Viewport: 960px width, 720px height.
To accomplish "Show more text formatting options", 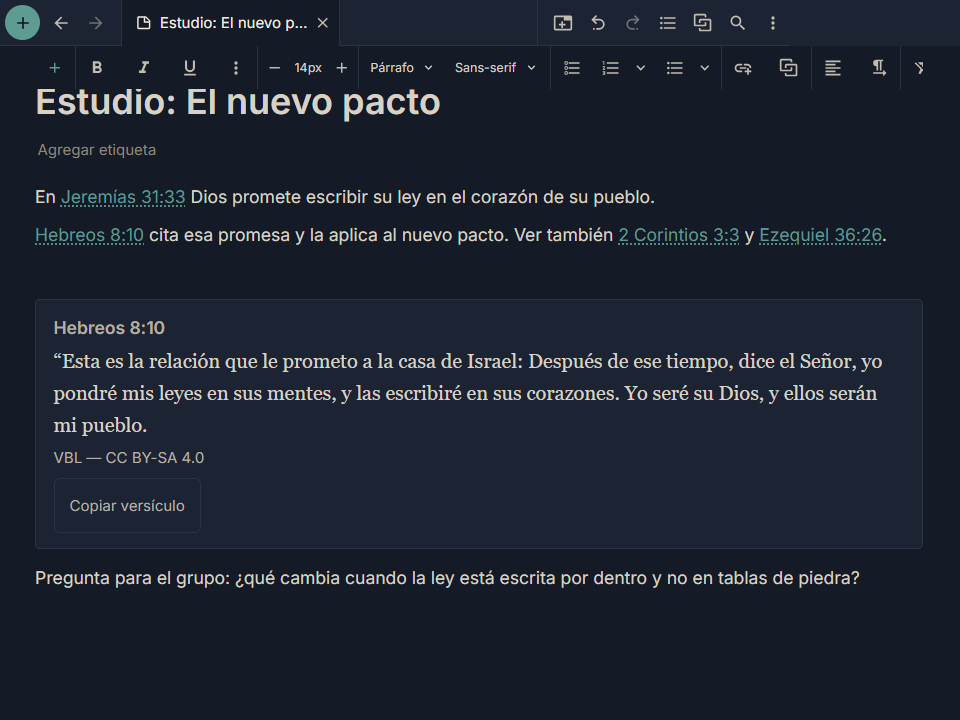I will pyautogui.click(x=236, y=68).
